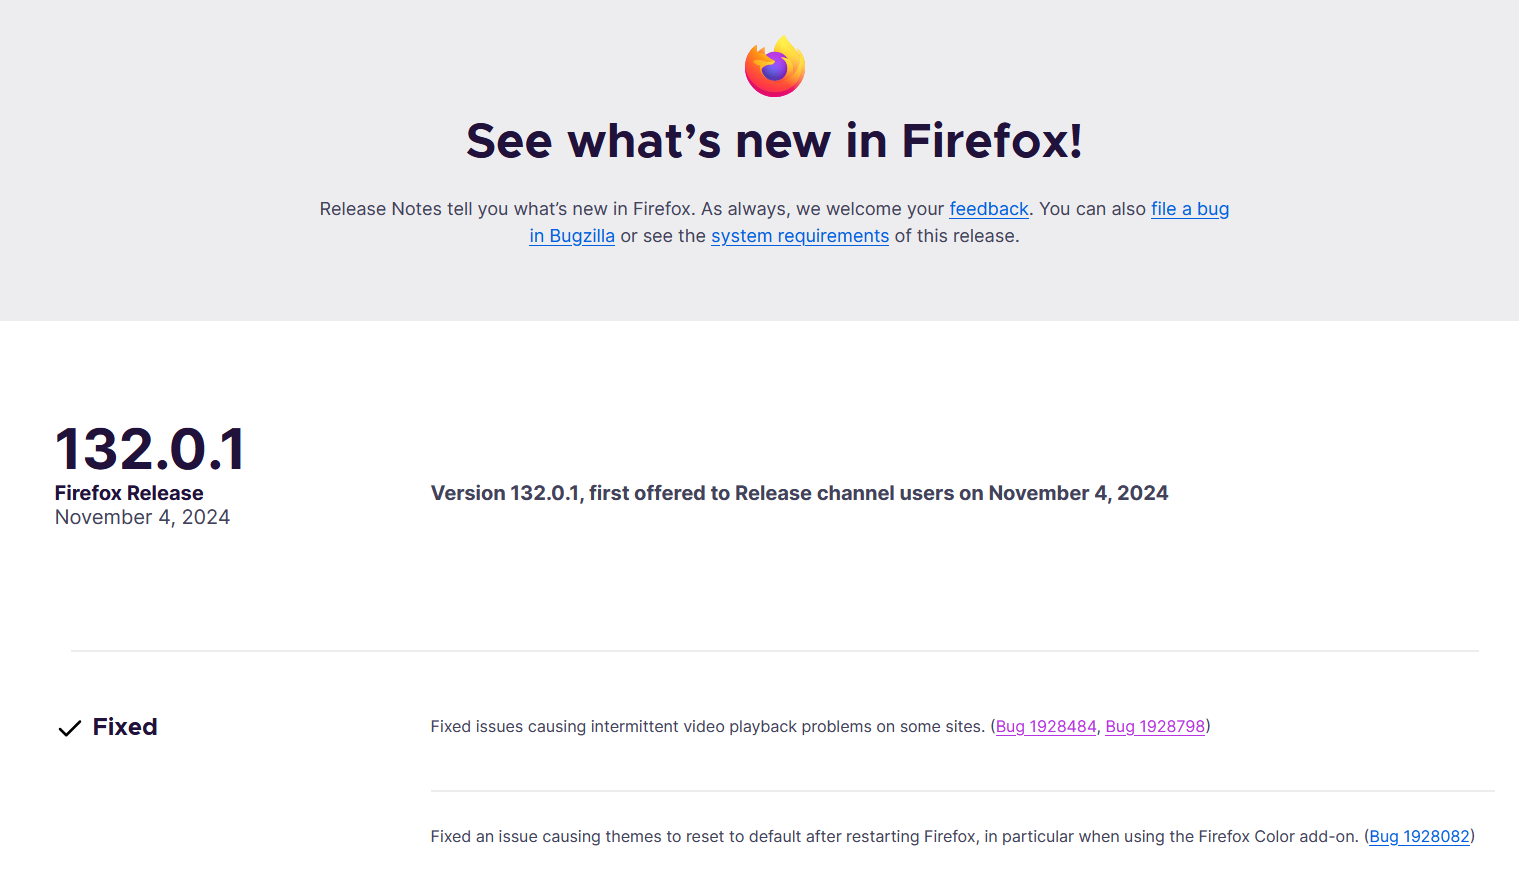Open Bug 1928082 link

pos(1419,837)
